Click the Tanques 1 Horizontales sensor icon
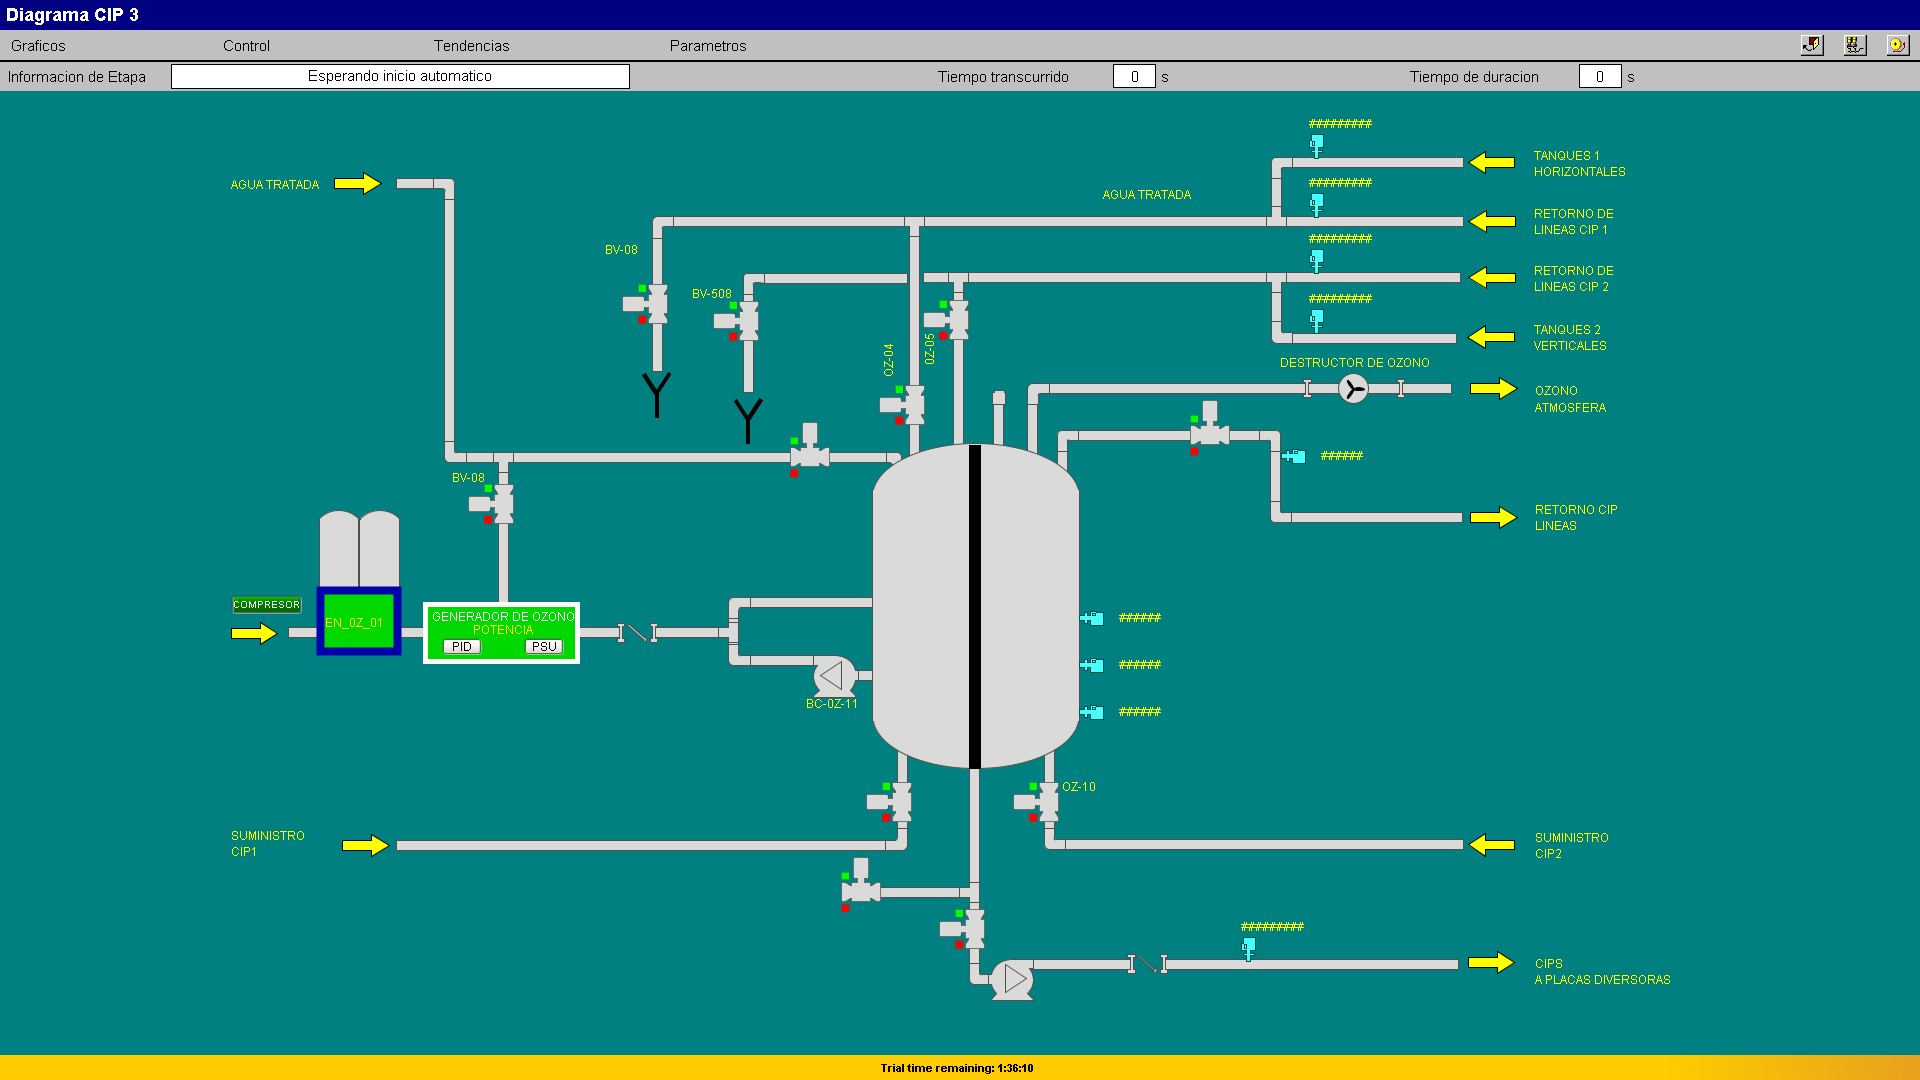The height and width of the screenshot is (1080, 1920). click(1316, 146)
